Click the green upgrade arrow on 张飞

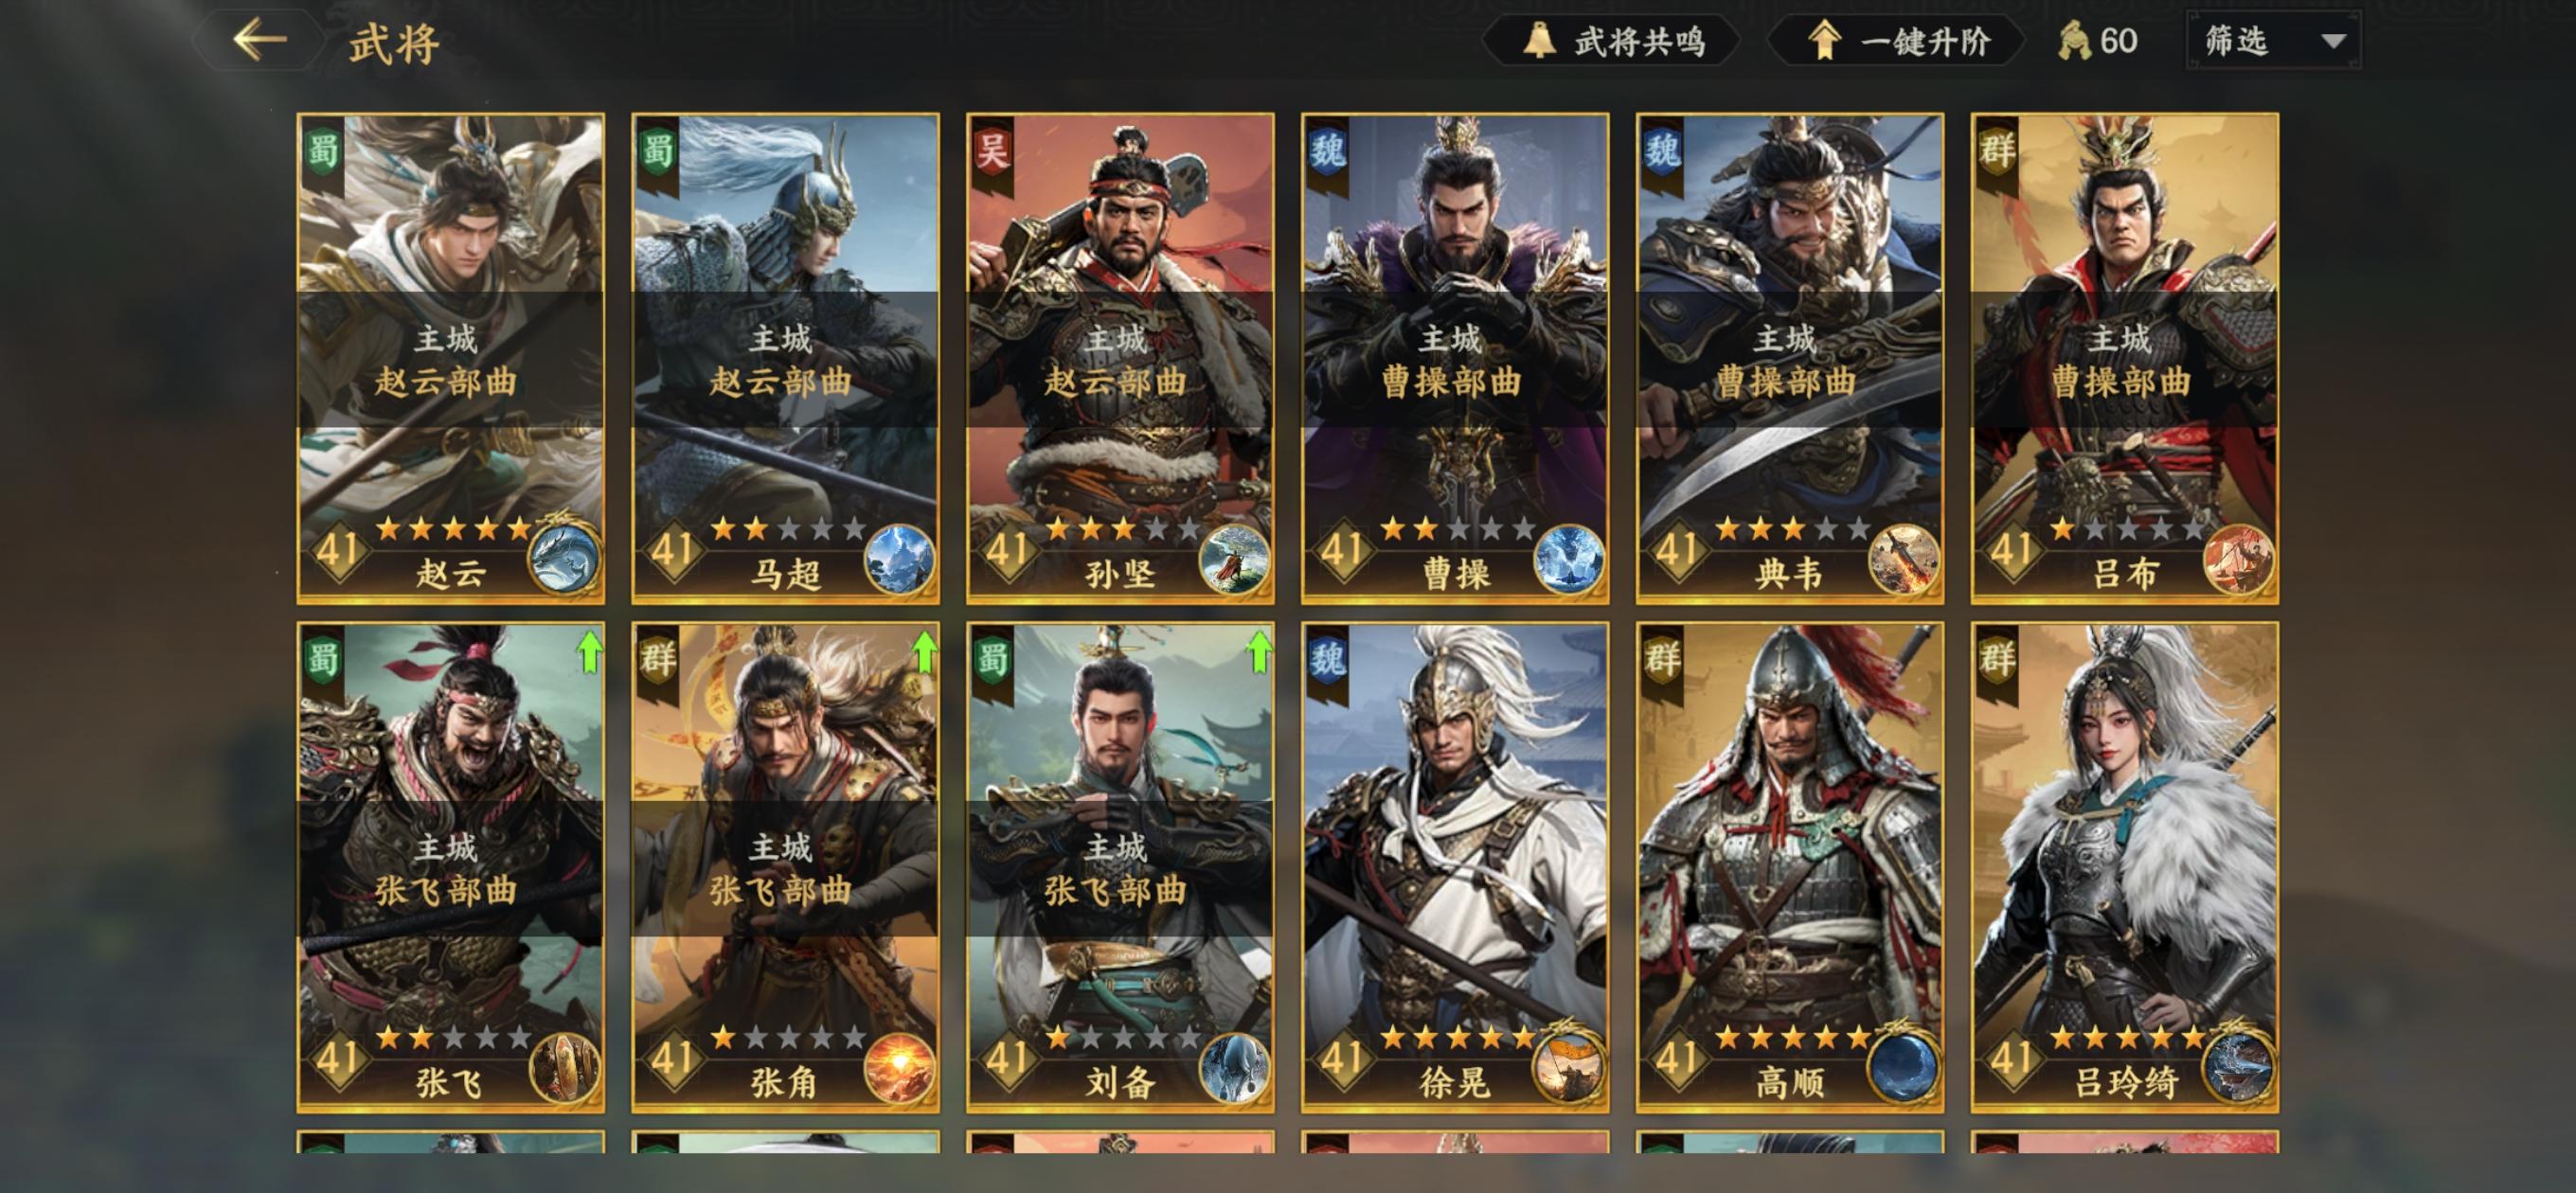[590, 651]
